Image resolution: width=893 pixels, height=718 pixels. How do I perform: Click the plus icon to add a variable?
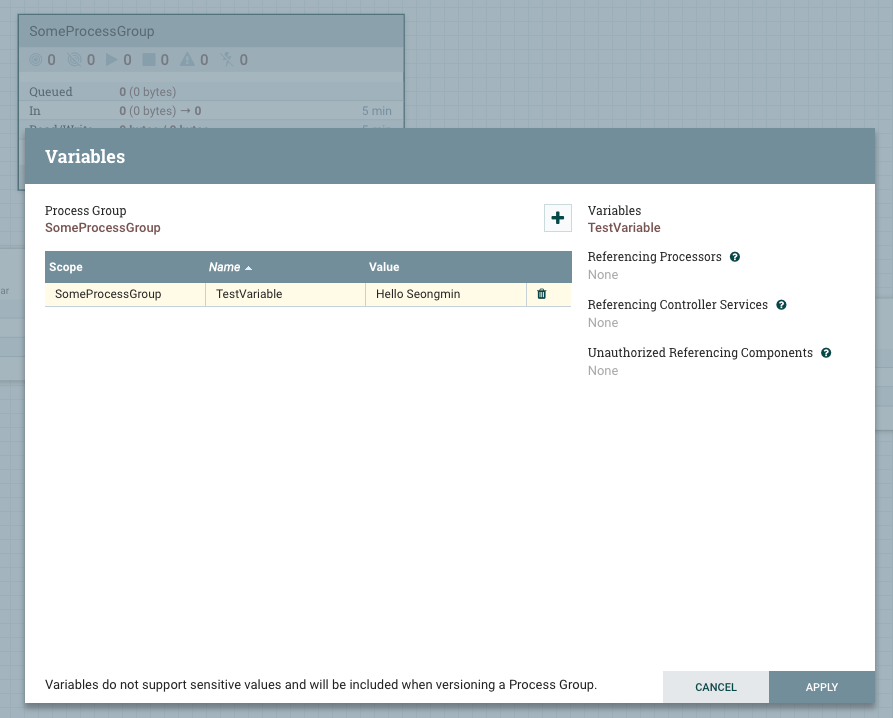[558, 218]
